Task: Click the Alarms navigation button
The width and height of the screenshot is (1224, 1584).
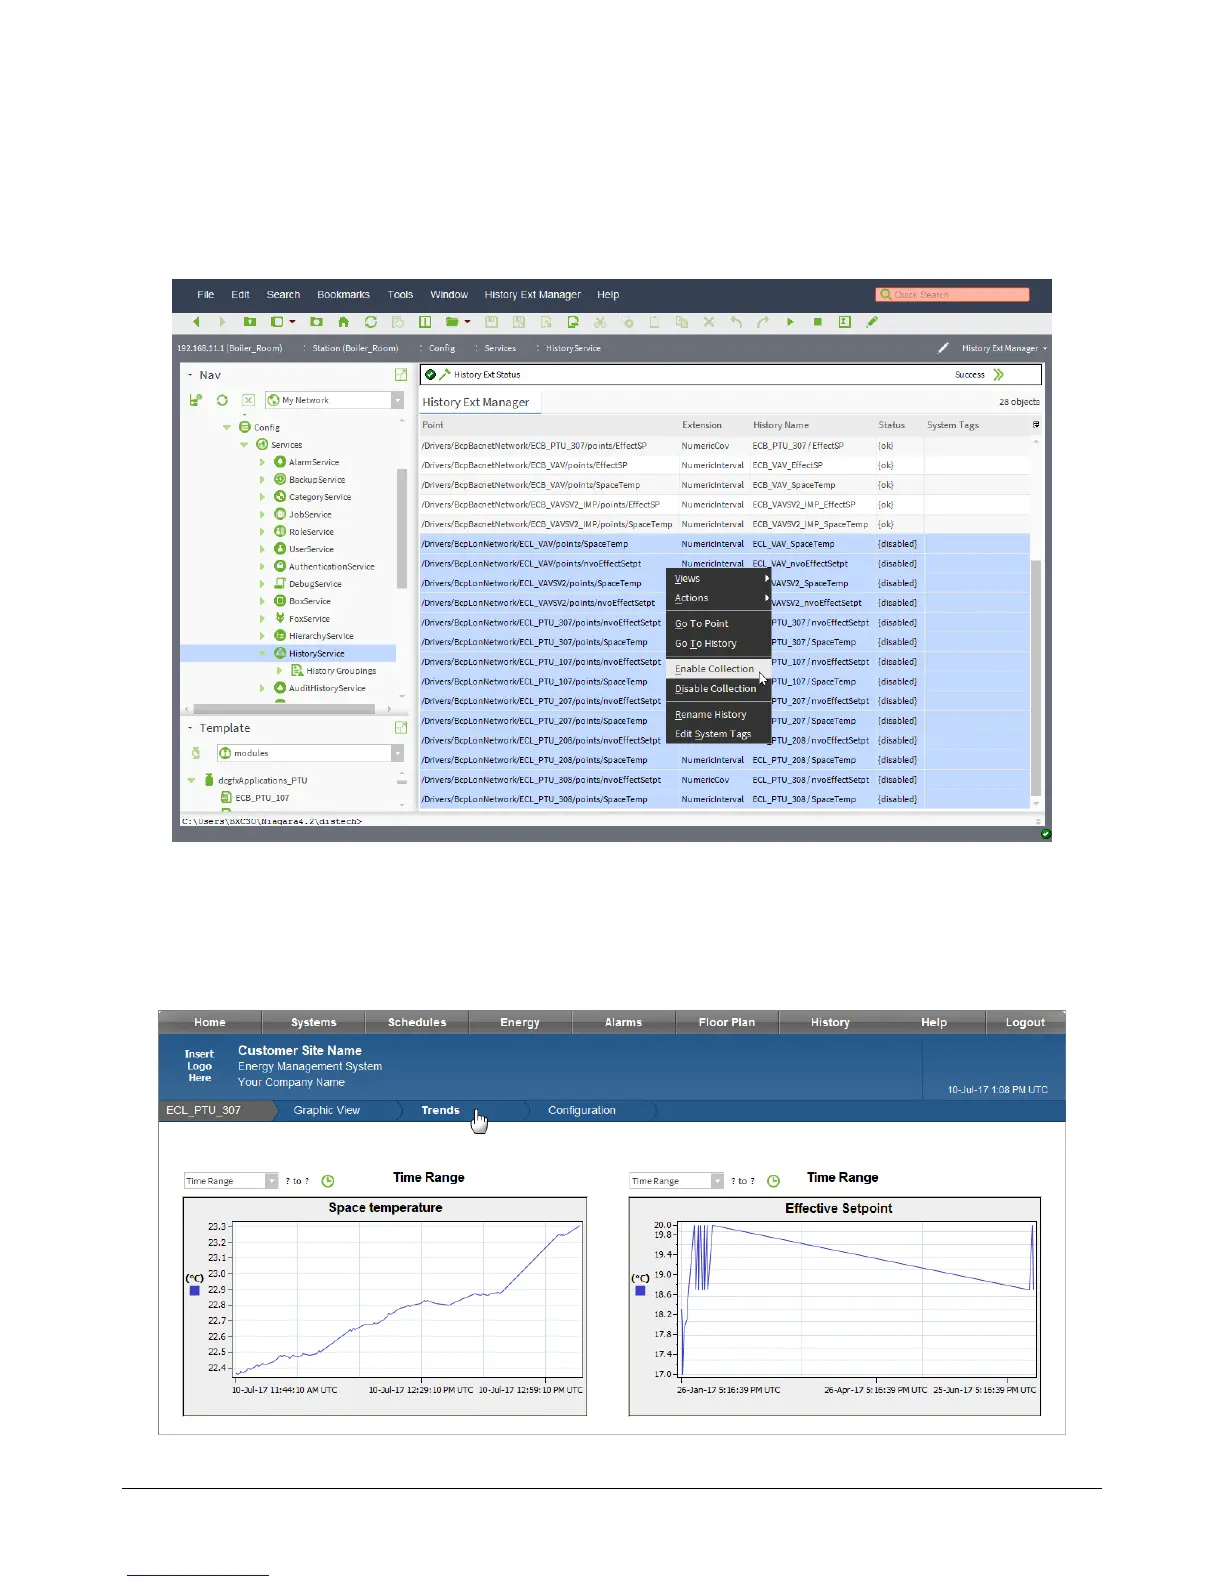Action: 624,1022
